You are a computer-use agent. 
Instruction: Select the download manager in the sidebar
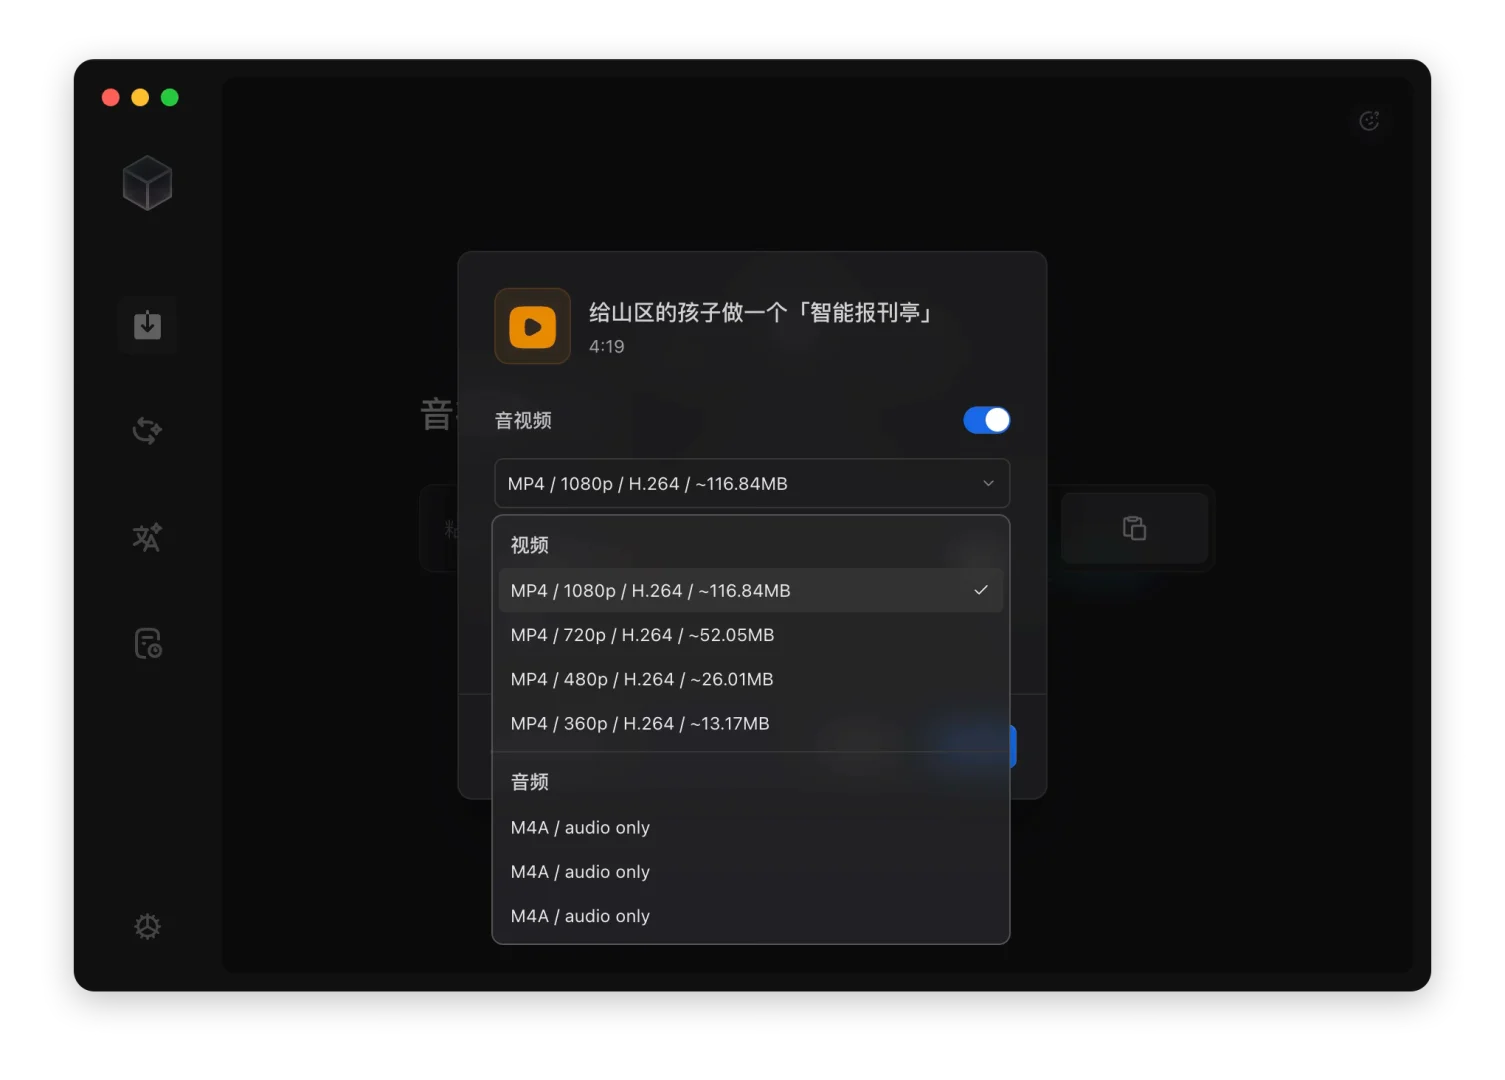tap(147, 325)
